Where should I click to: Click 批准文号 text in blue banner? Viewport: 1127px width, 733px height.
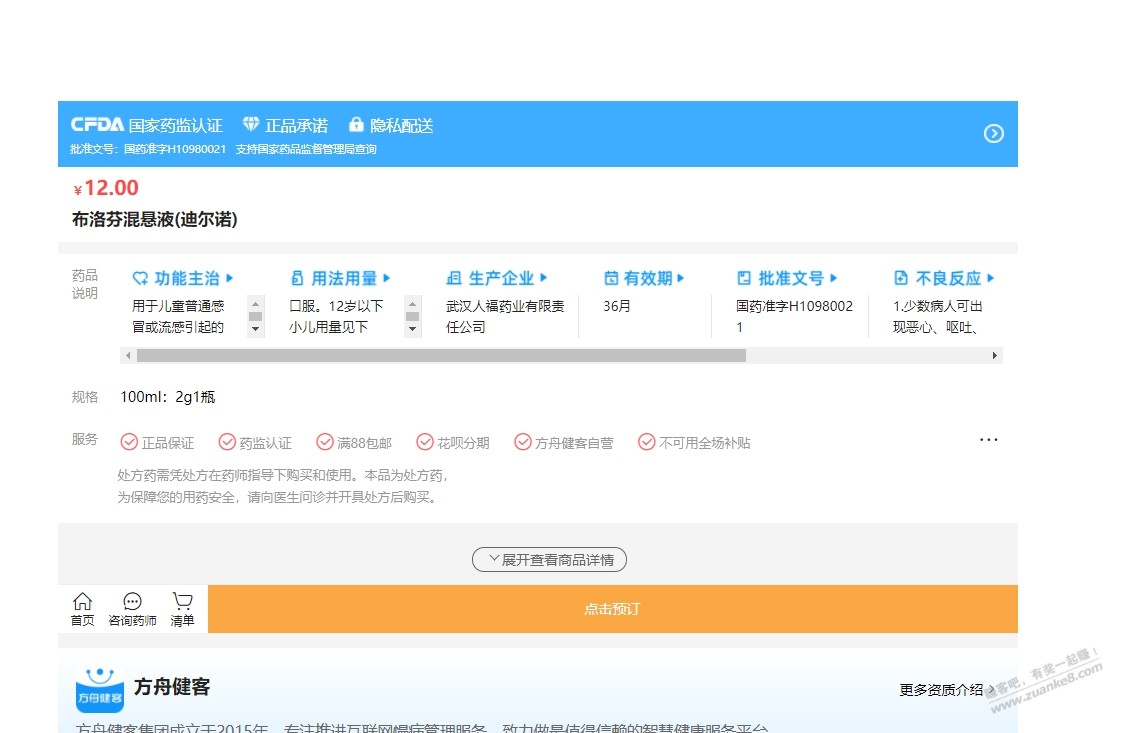(x=147, y=149)
